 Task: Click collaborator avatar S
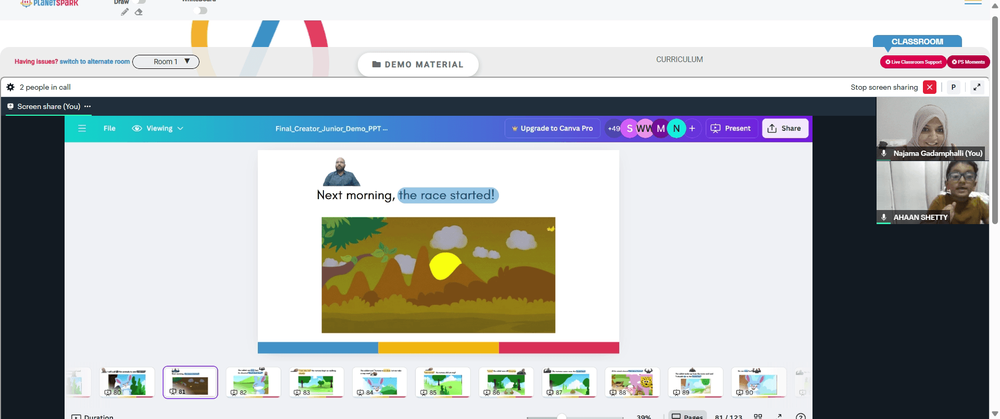point(629,128)
